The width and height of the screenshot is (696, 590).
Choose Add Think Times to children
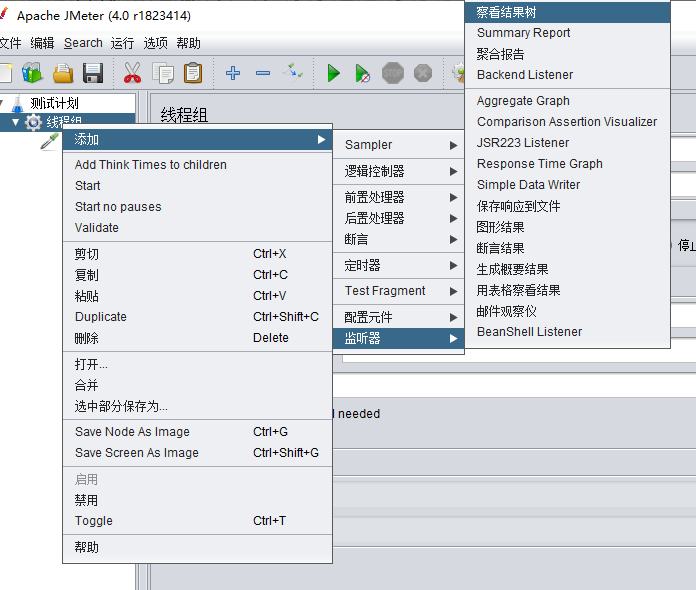[198, 165]
